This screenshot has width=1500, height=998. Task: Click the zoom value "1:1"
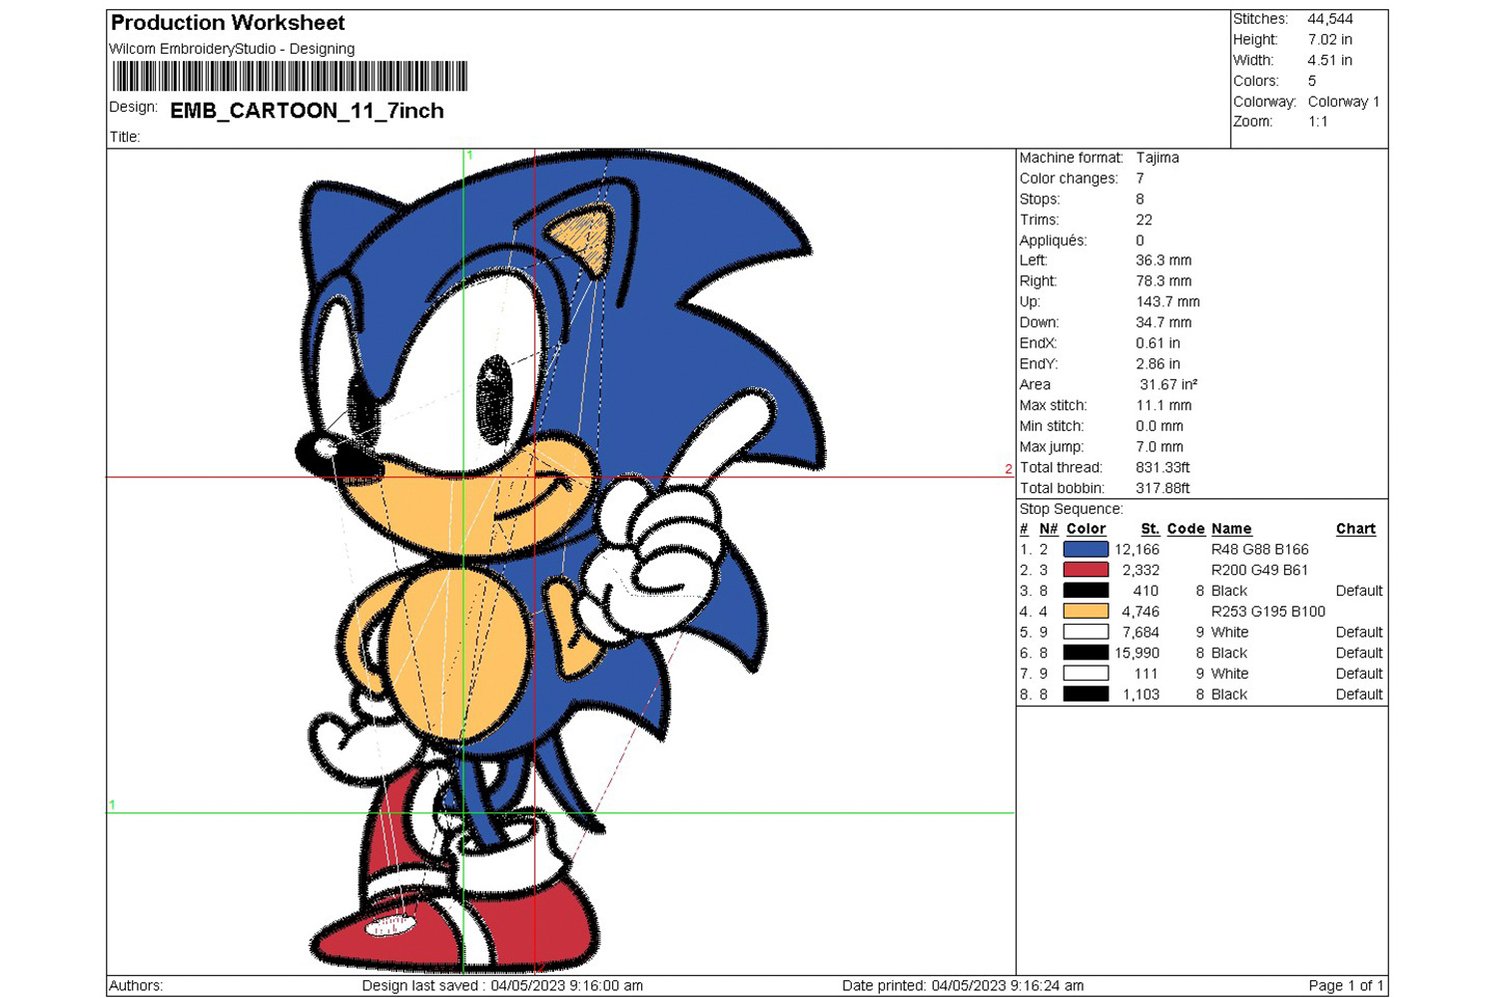(1318, 122)
